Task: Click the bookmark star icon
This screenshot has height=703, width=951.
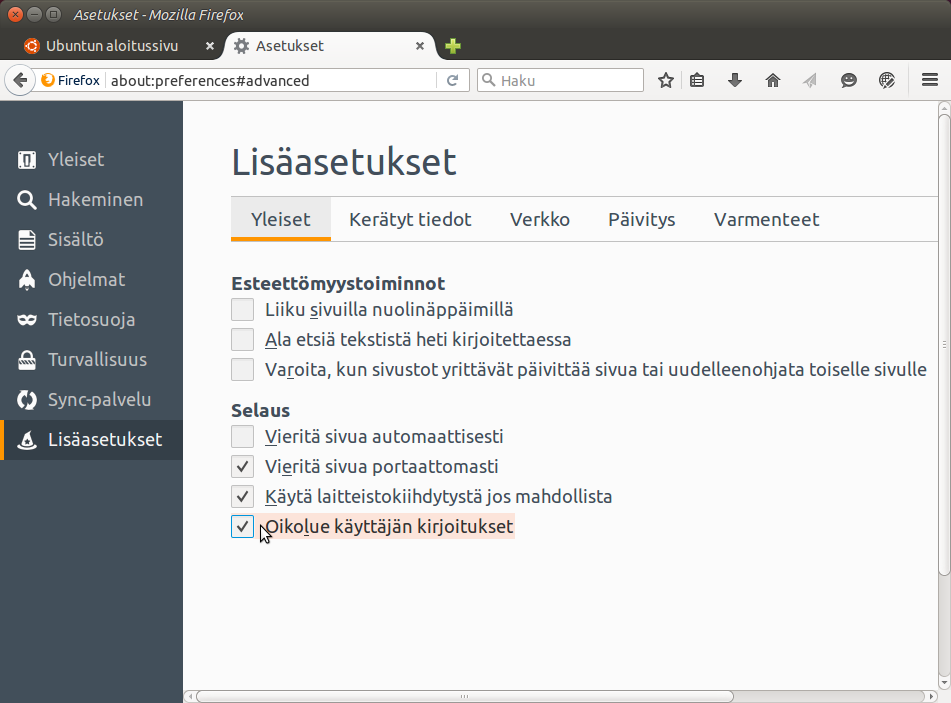Action: pyautogui.click(x=666, y=81)
